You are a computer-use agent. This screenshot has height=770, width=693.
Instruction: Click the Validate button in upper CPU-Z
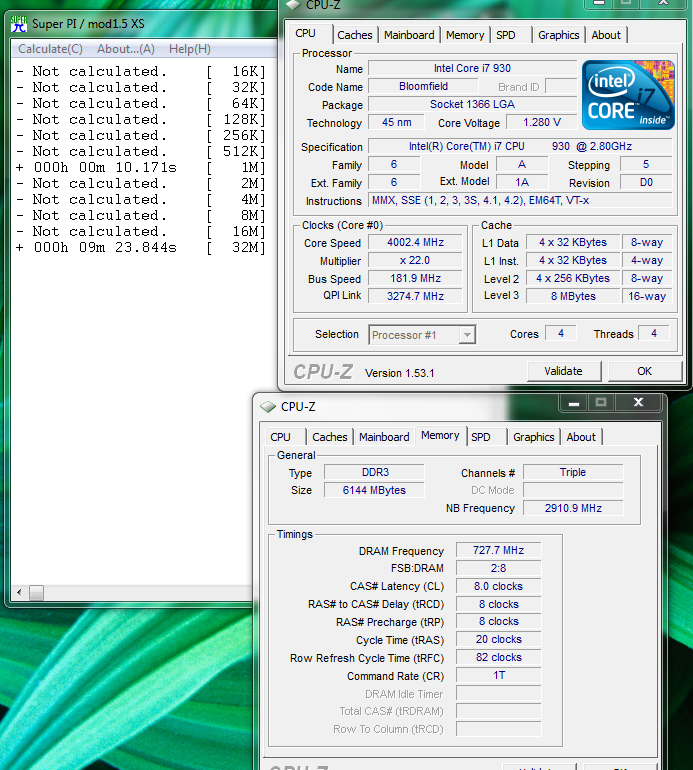coord(564,371)
